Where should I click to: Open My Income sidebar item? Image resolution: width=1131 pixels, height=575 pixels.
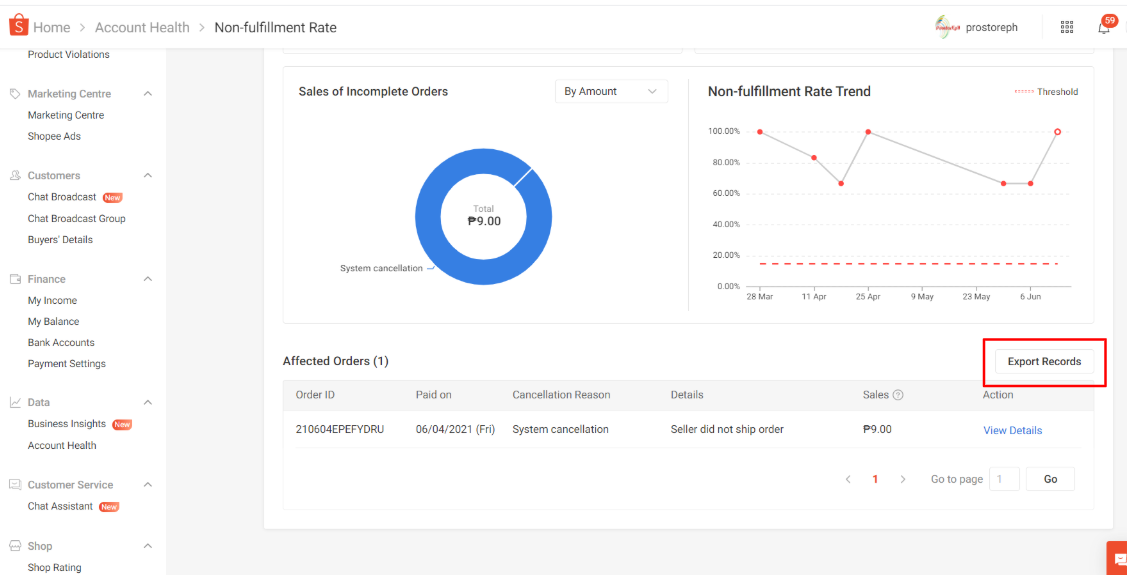52,301
